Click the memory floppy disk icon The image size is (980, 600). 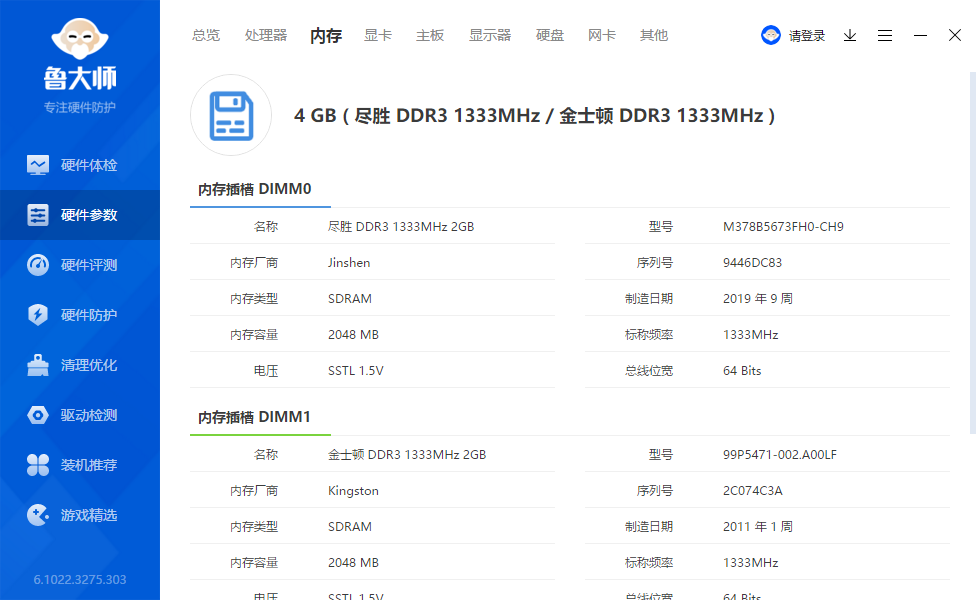pyautogui.click(x=231, y=116)
